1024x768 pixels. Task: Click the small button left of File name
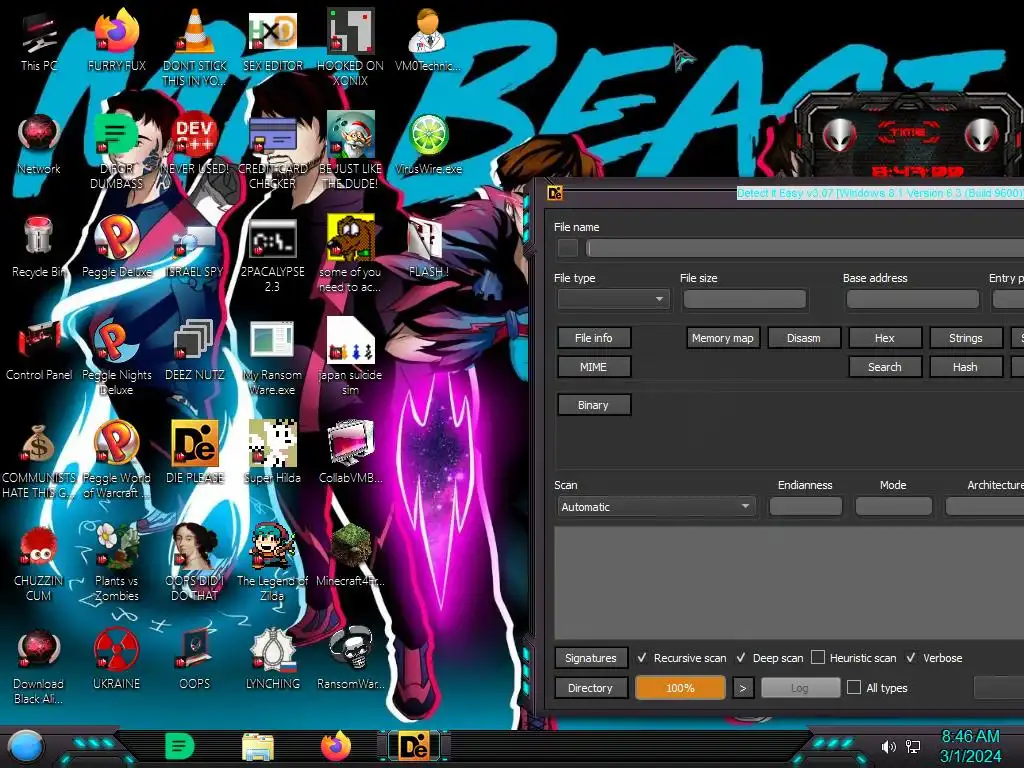pos(568,248)
